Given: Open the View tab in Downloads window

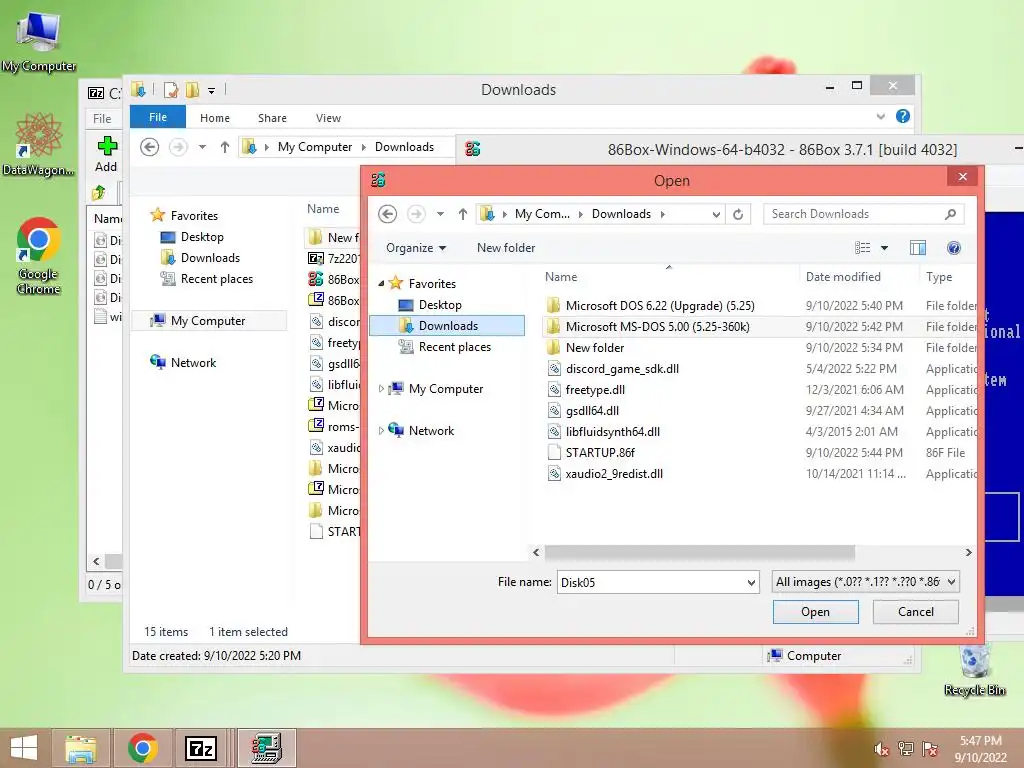Looking at the screenshot, I should point(328,118).
